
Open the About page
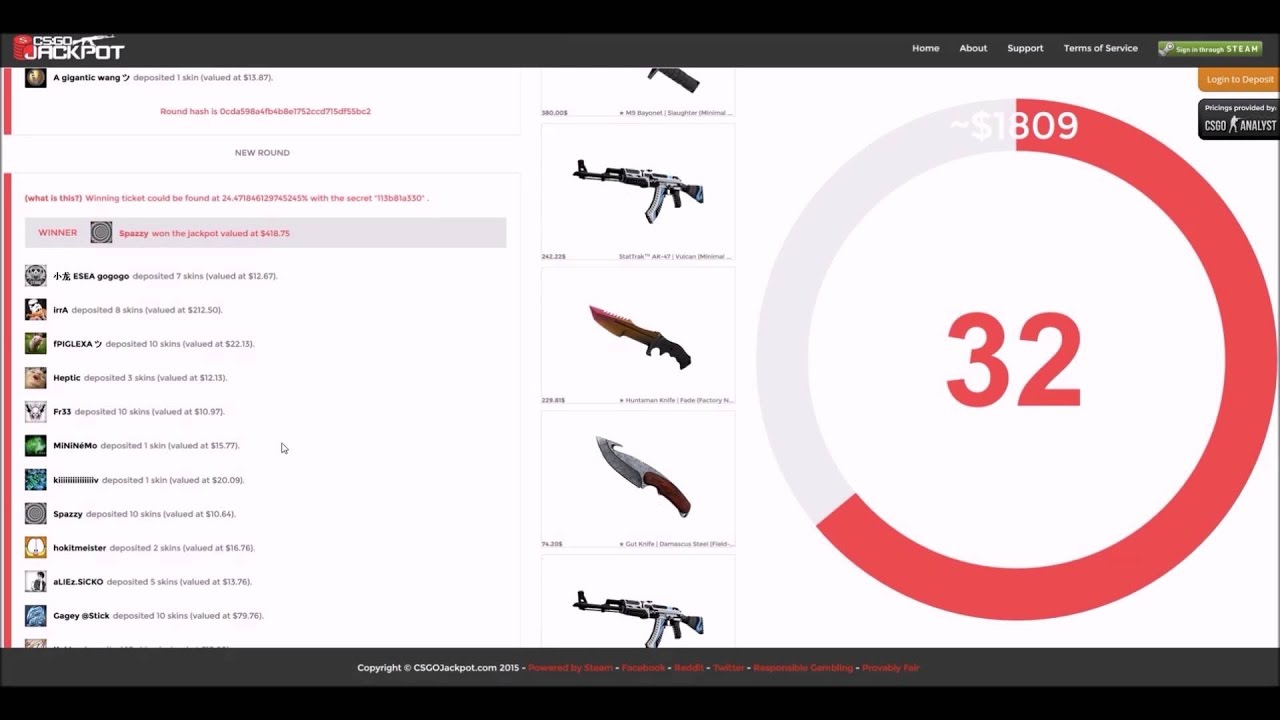pyautogui.click(x=973, y=48)
